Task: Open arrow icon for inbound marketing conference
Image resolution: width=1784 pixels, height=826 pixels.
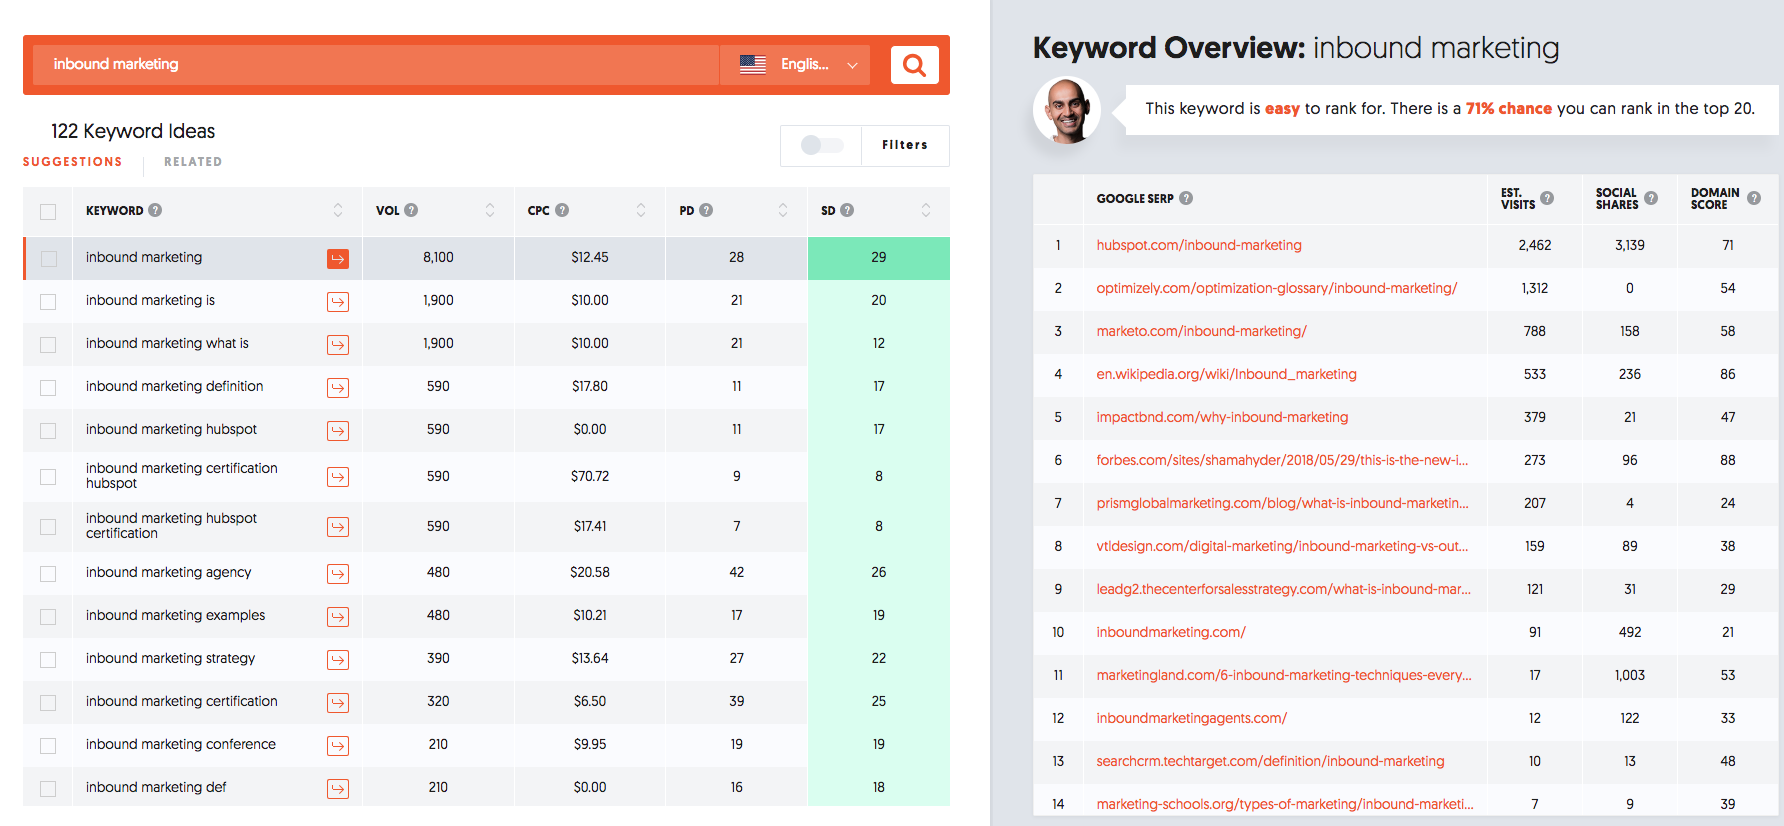Action: pyautogui.click(x=338, y=746)
